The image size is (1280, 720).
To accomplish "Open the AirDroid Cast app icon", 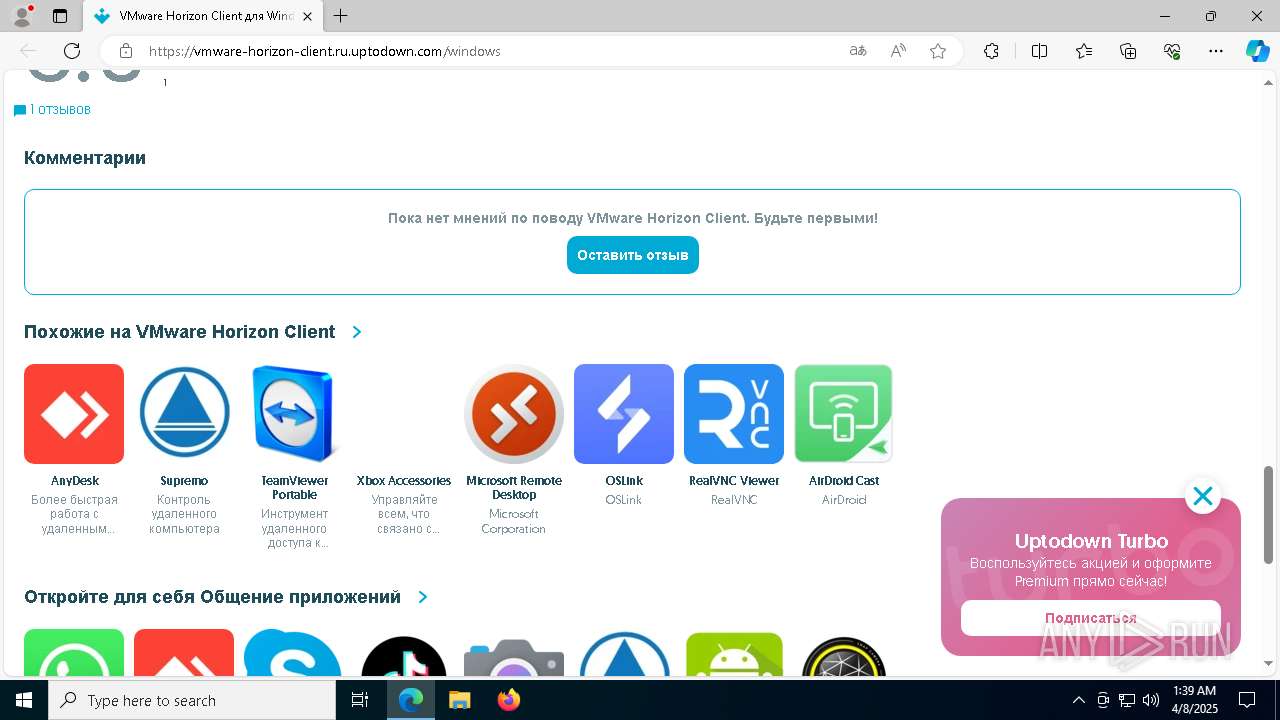I will (844, 414).
